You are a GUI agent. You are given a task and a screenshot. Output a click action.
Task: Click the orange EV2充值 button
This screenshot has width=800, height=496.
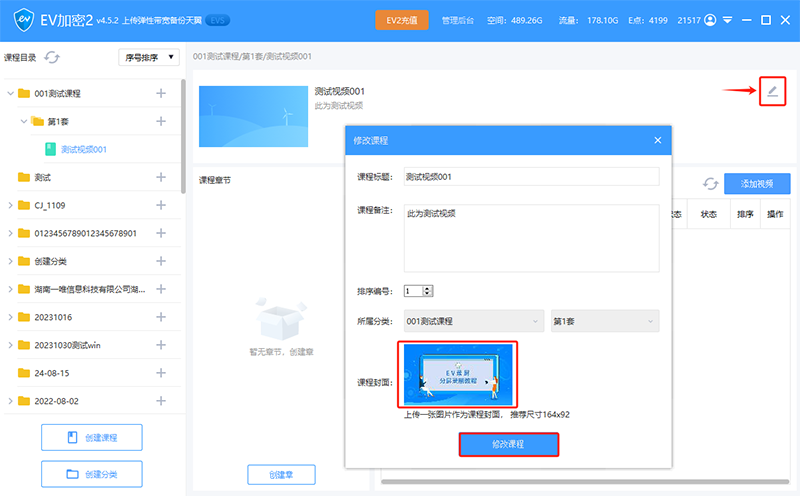tap(403, 20)
